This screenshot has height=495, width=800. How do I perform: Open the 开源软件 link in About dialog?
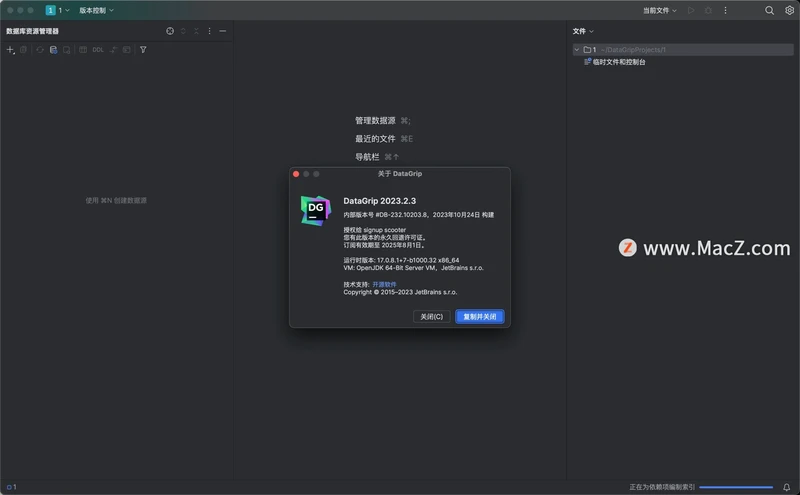384,284
